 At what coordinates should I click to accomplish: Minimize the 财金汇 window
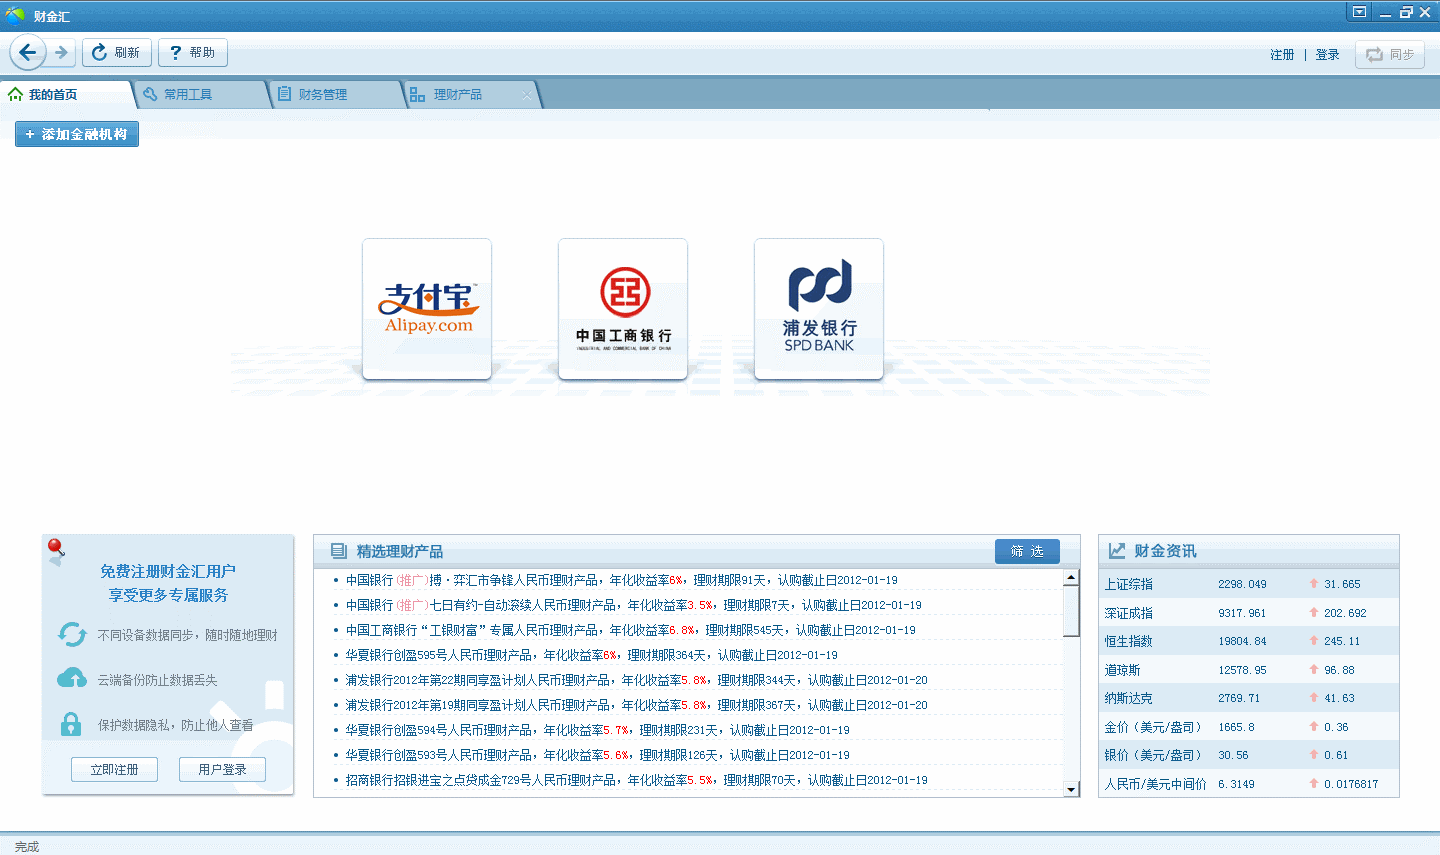tap(1385, 13)
